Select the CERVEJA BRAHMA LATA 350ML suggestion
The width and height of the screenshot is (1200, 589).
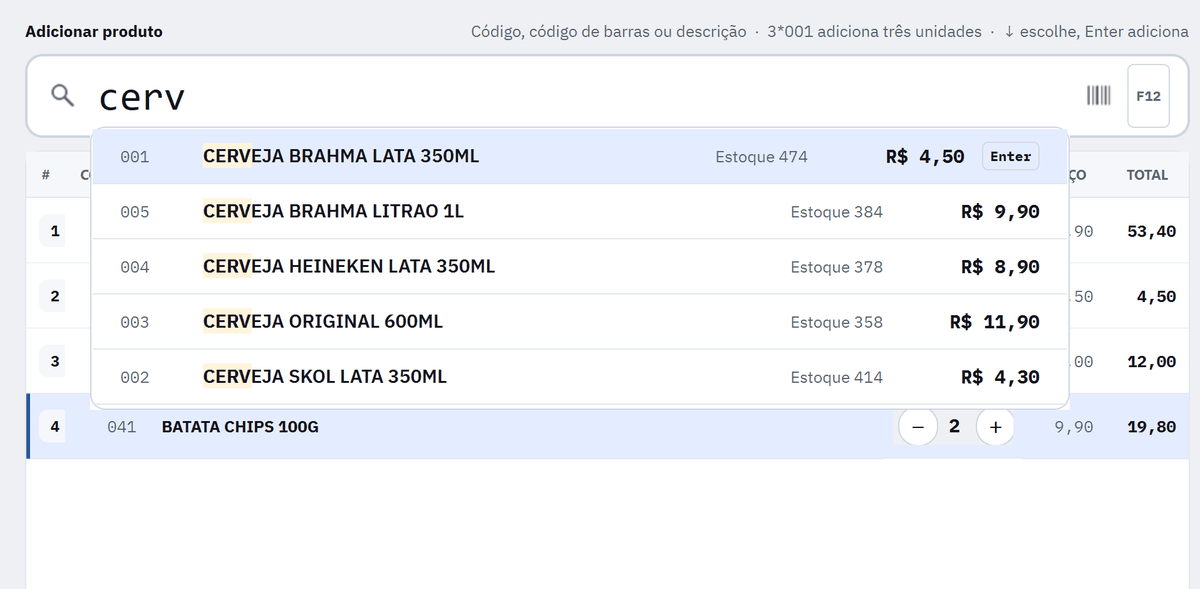tap(580, 156)
